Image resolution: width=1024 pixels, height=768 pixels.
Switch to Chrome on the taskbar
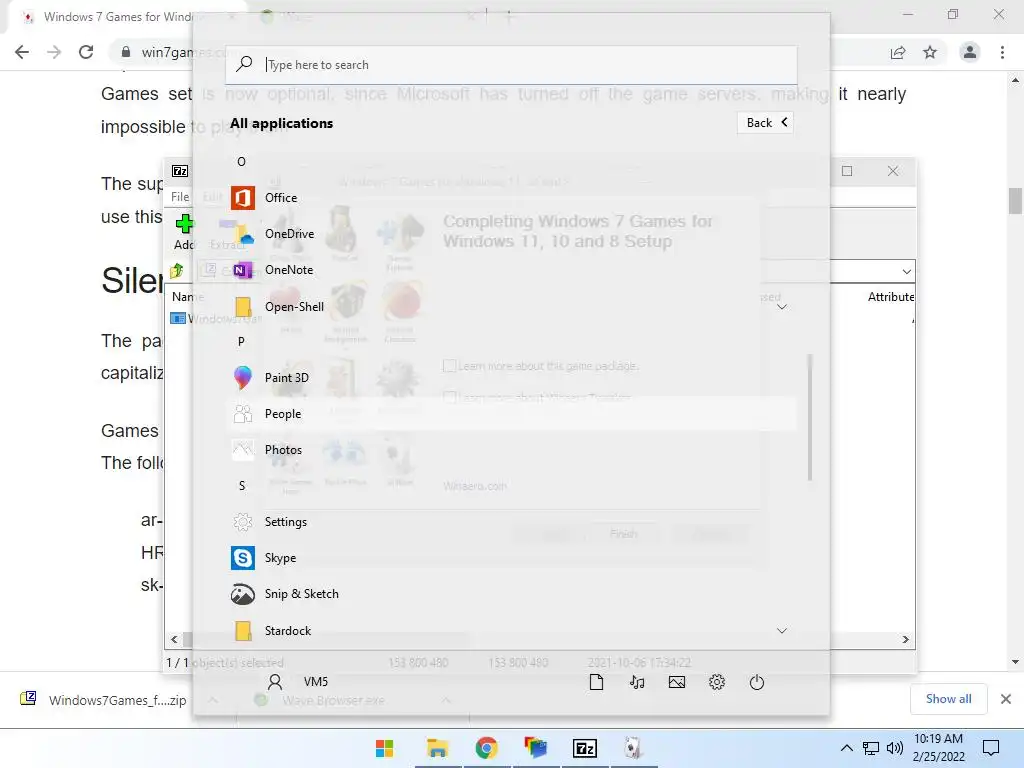coord(487,748)
